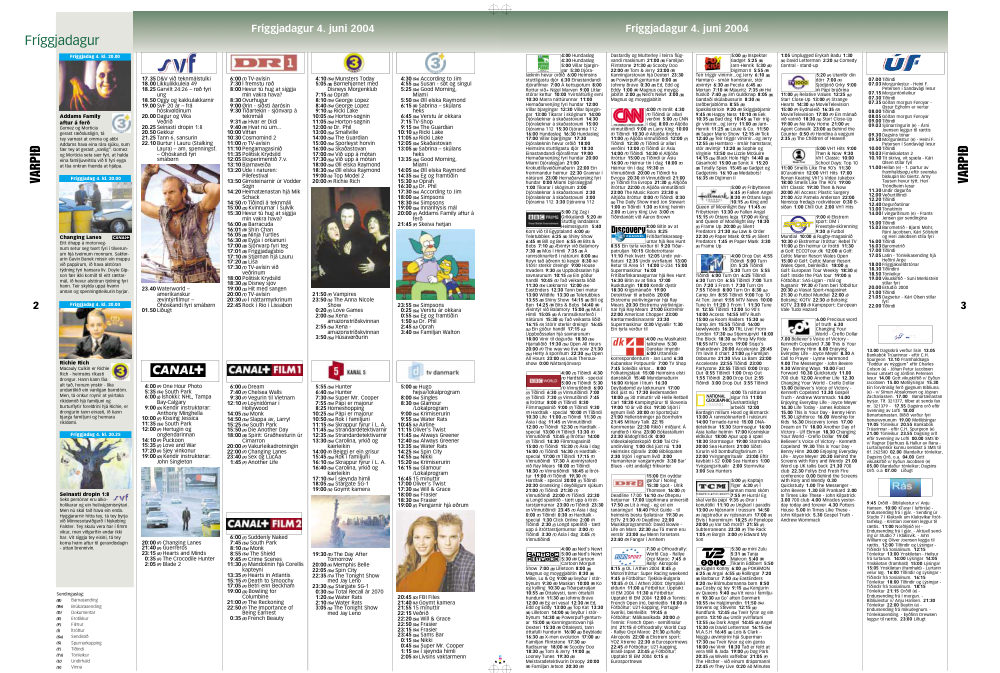Open the 3+ channel logo heading its listings column
The image size is (1000, 673).
pos(435,63)
